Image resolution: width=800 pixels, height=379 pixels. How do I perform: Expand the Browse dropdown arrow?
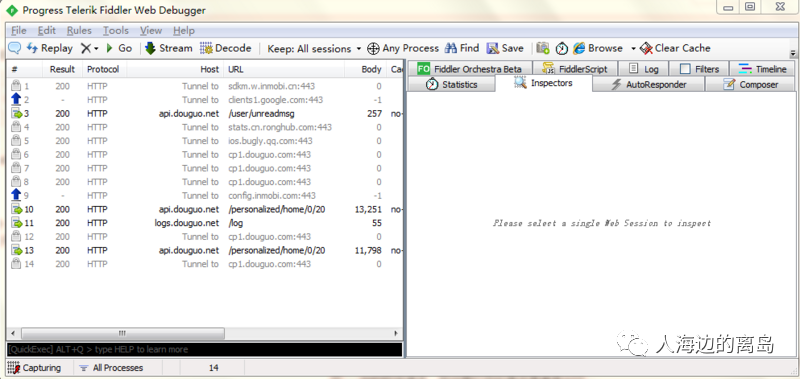[x=633, y=48]
